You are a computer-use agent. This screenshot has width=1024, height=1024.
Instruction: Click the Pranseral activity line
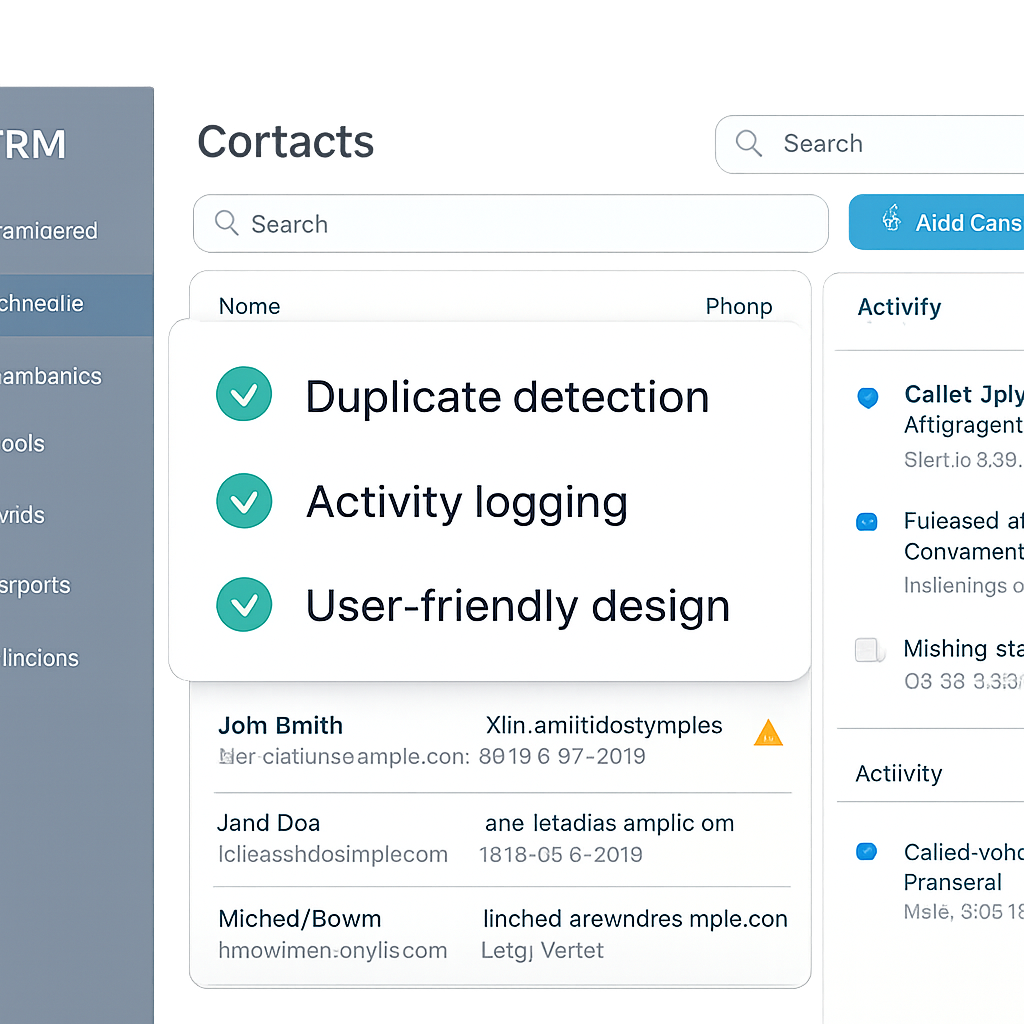[x=952, y=882]
